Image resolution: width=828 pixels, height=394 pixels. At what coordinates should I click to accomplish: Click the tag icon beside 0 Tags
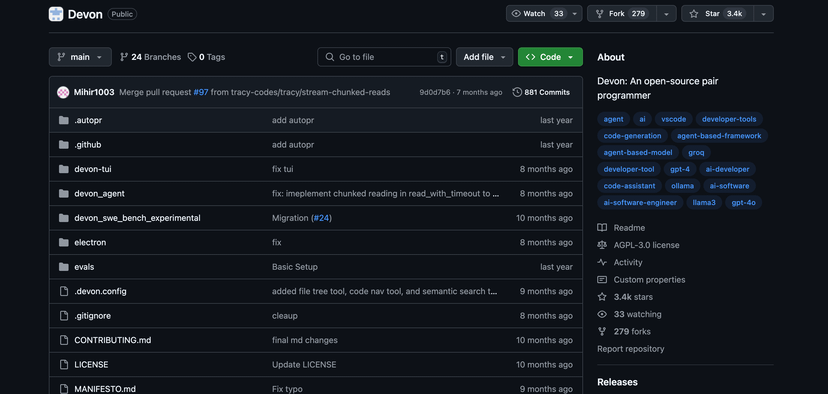(x=192, y=57)
